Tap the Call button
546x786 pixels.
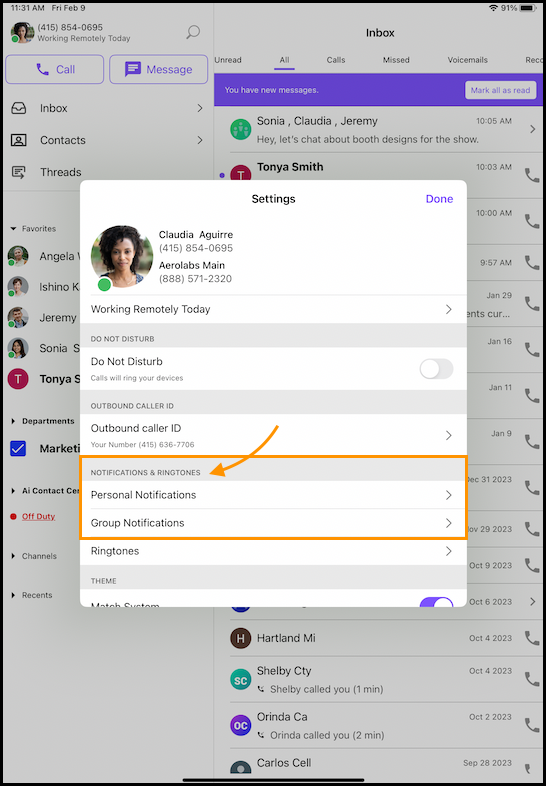pyautogui.click(x=55, y=69)
